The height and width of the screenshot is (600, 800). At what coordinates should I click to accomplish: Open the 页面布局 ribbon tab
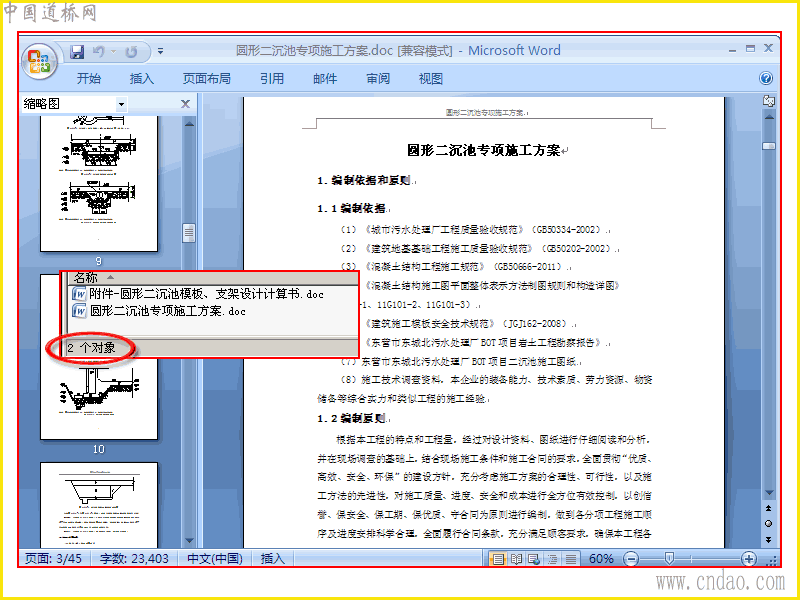tap(207, 79)
